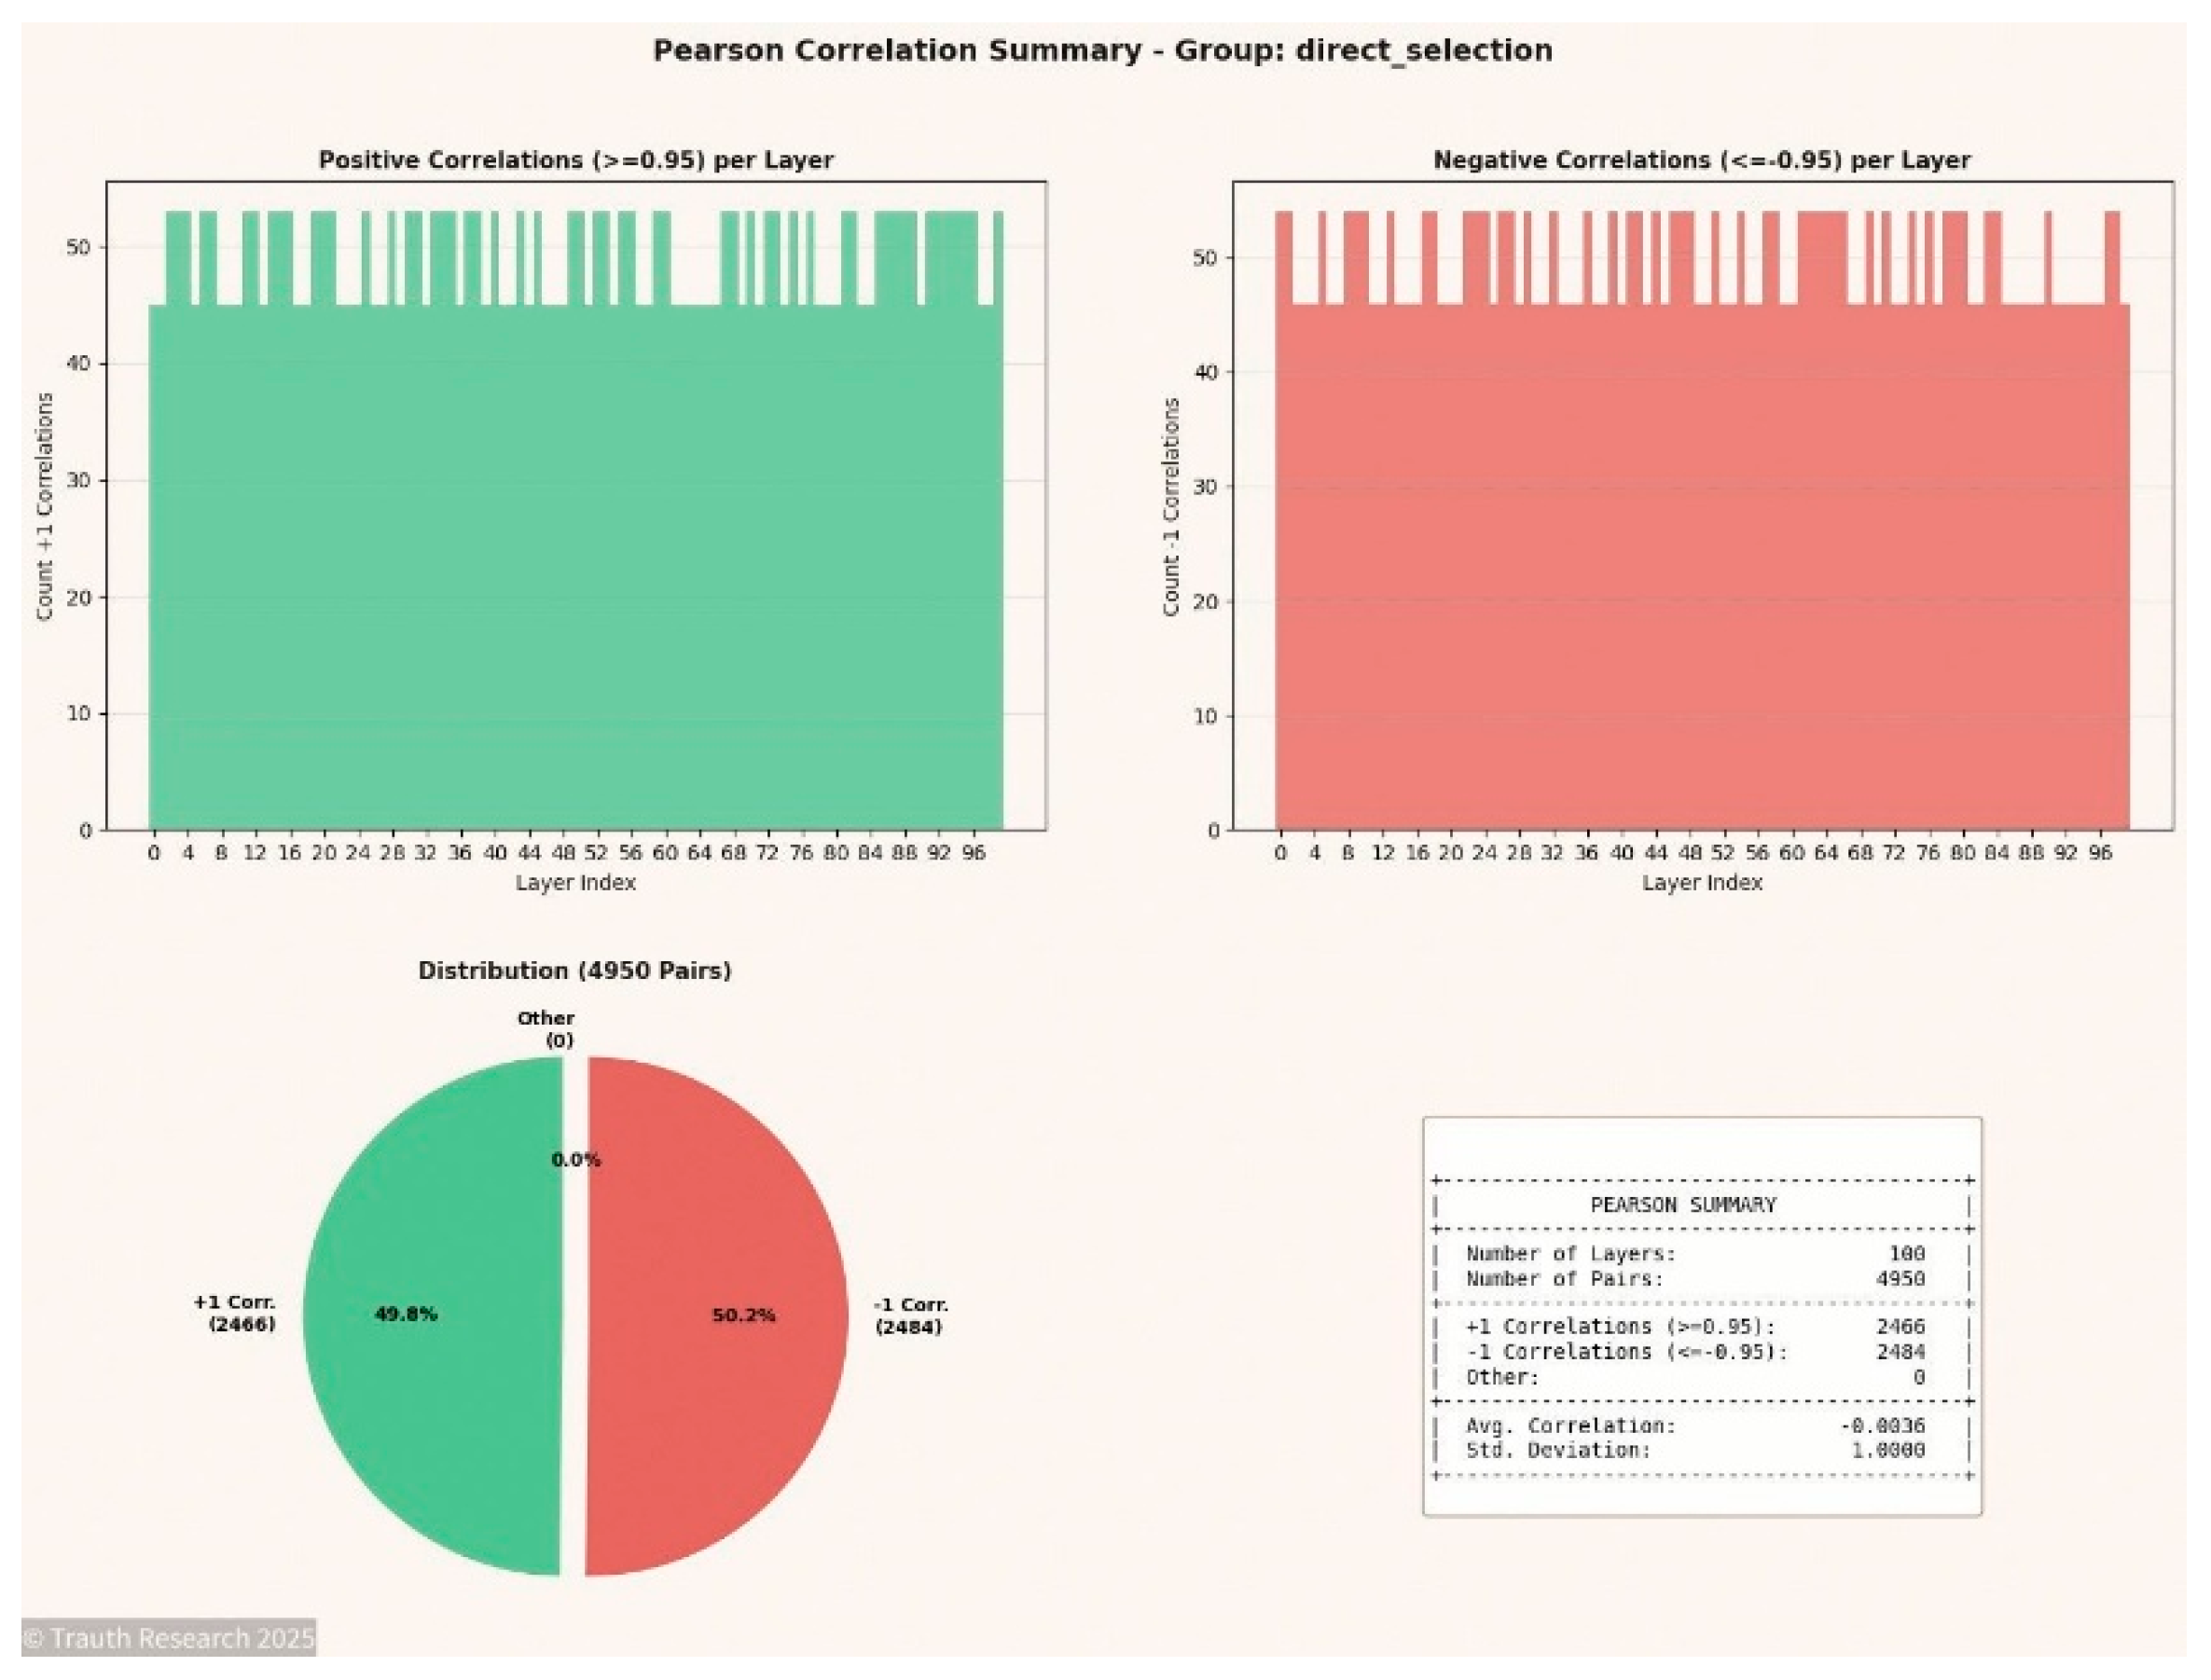Select the Positive Correlations chart title
The height and width of the screenshot is (1680, 2211).
[575, 159]
